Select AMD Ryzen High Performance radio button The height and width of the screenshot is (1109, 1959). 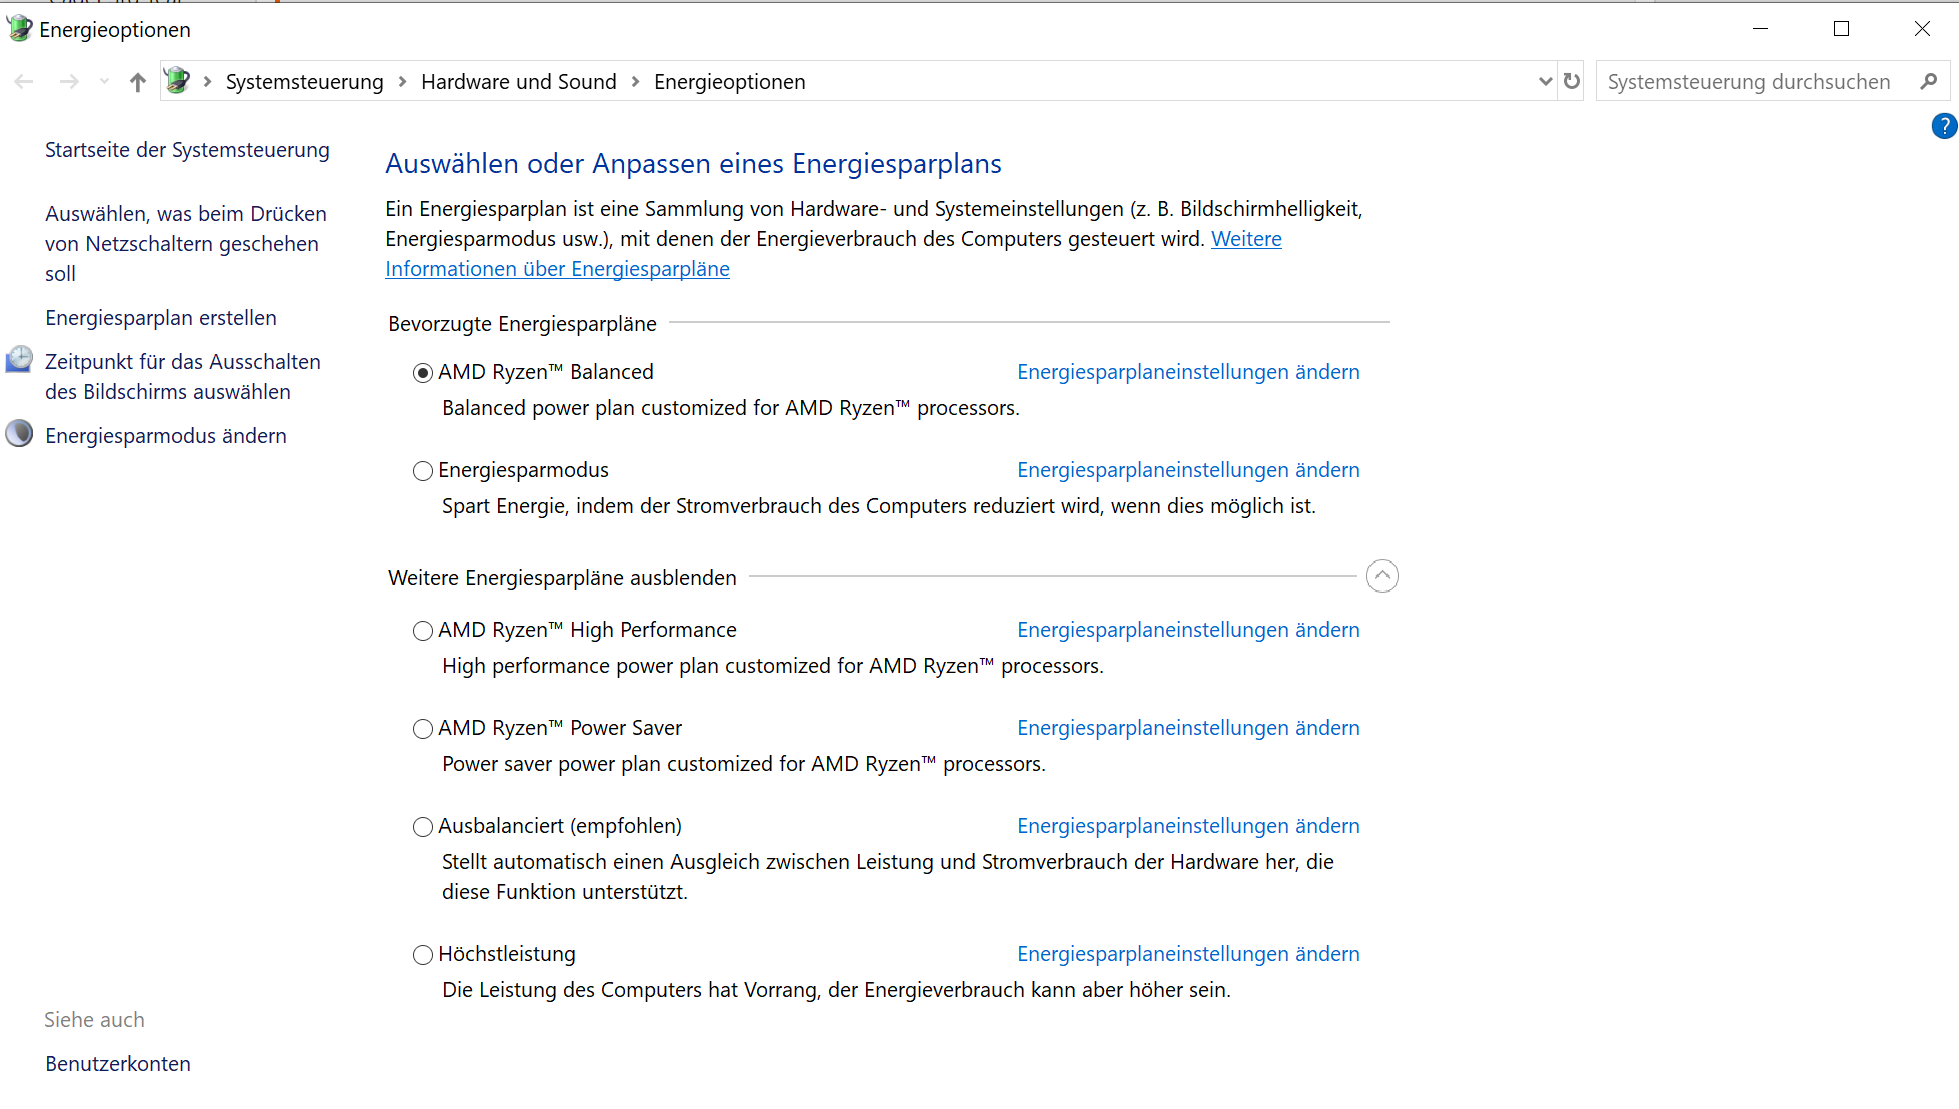pyautogui.click(x=423, y=631)
